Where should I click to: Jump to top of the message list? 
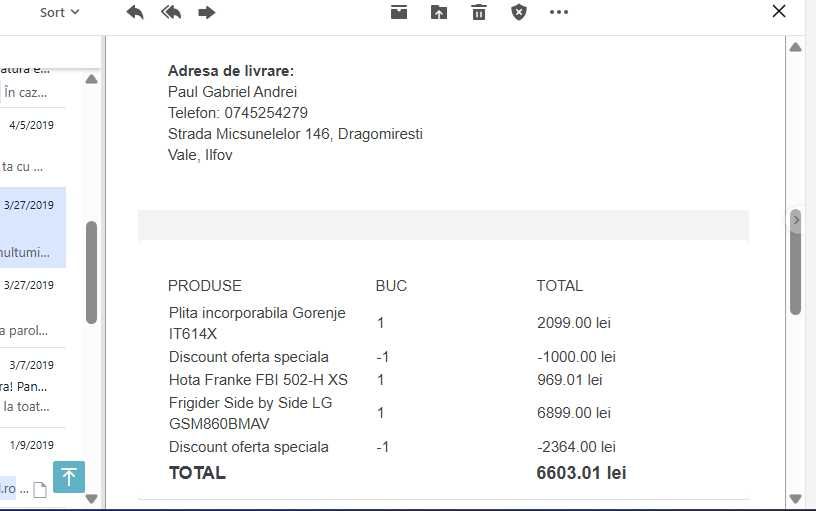(69, 477)
